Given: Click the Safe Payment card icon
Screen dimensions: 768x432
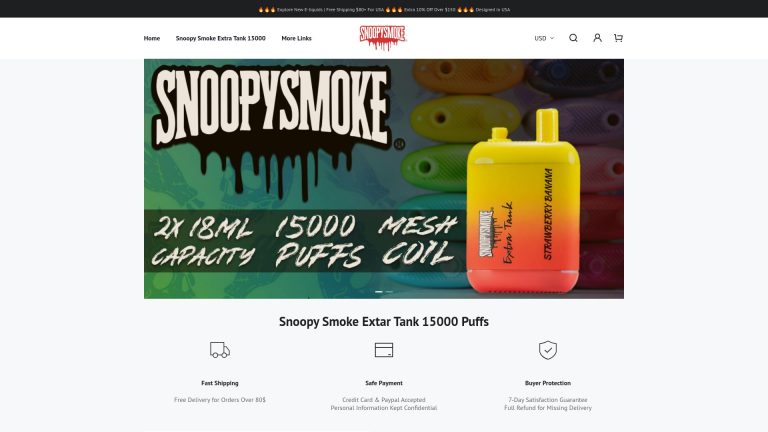Looking at the screenshot, I should (x=384, y=350).
